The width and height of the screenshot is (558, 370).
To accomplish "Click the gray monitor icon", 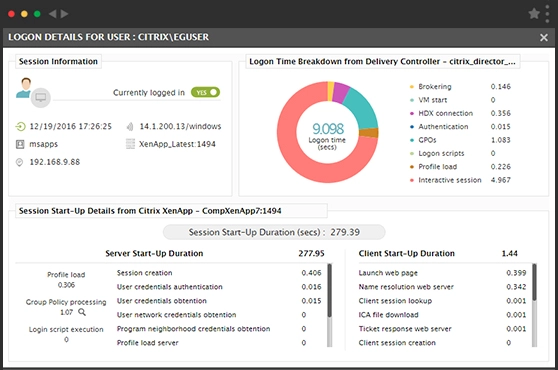I will (x=41, y=97).
